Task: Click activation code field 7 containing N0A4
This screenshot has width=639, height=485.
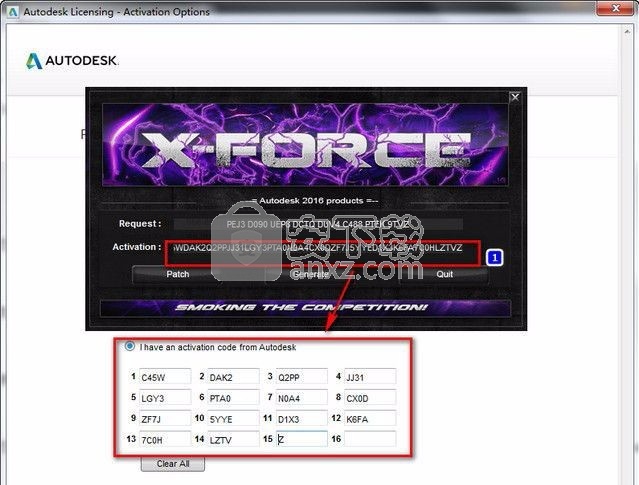Action: coord(302,397)
